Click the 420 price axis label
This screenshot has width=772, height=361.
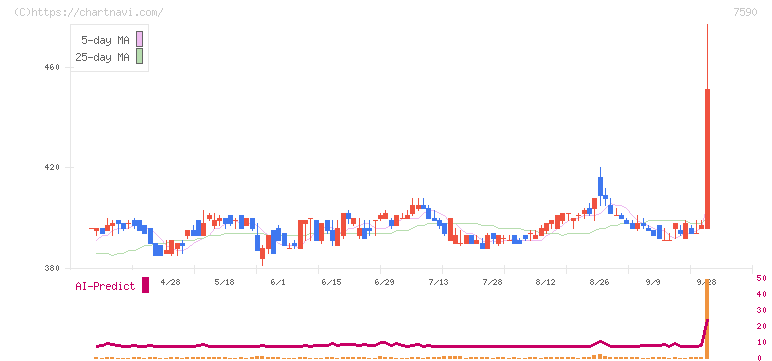pos(52,167)
